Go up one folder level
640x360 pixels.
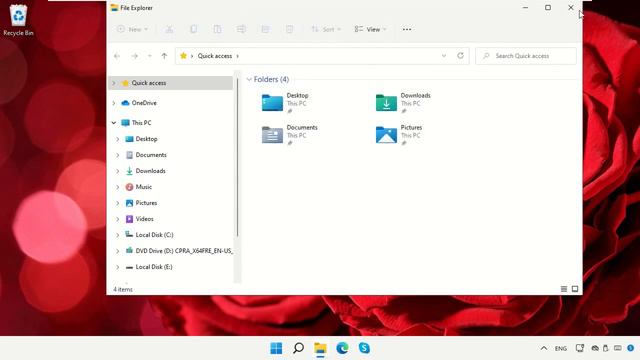click(x=164, y=56)
